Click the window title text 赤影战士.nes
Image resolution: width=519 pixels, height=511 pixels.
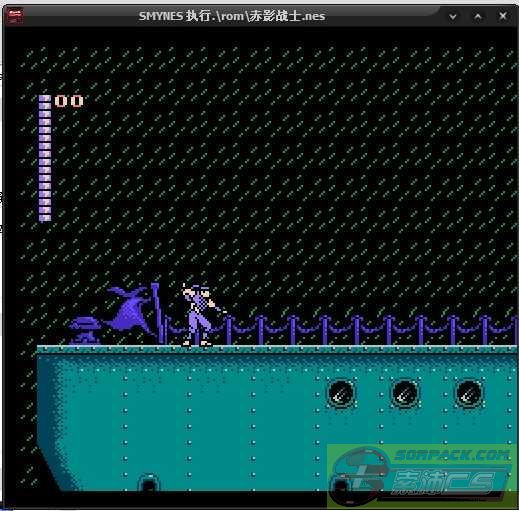[287, 16]
